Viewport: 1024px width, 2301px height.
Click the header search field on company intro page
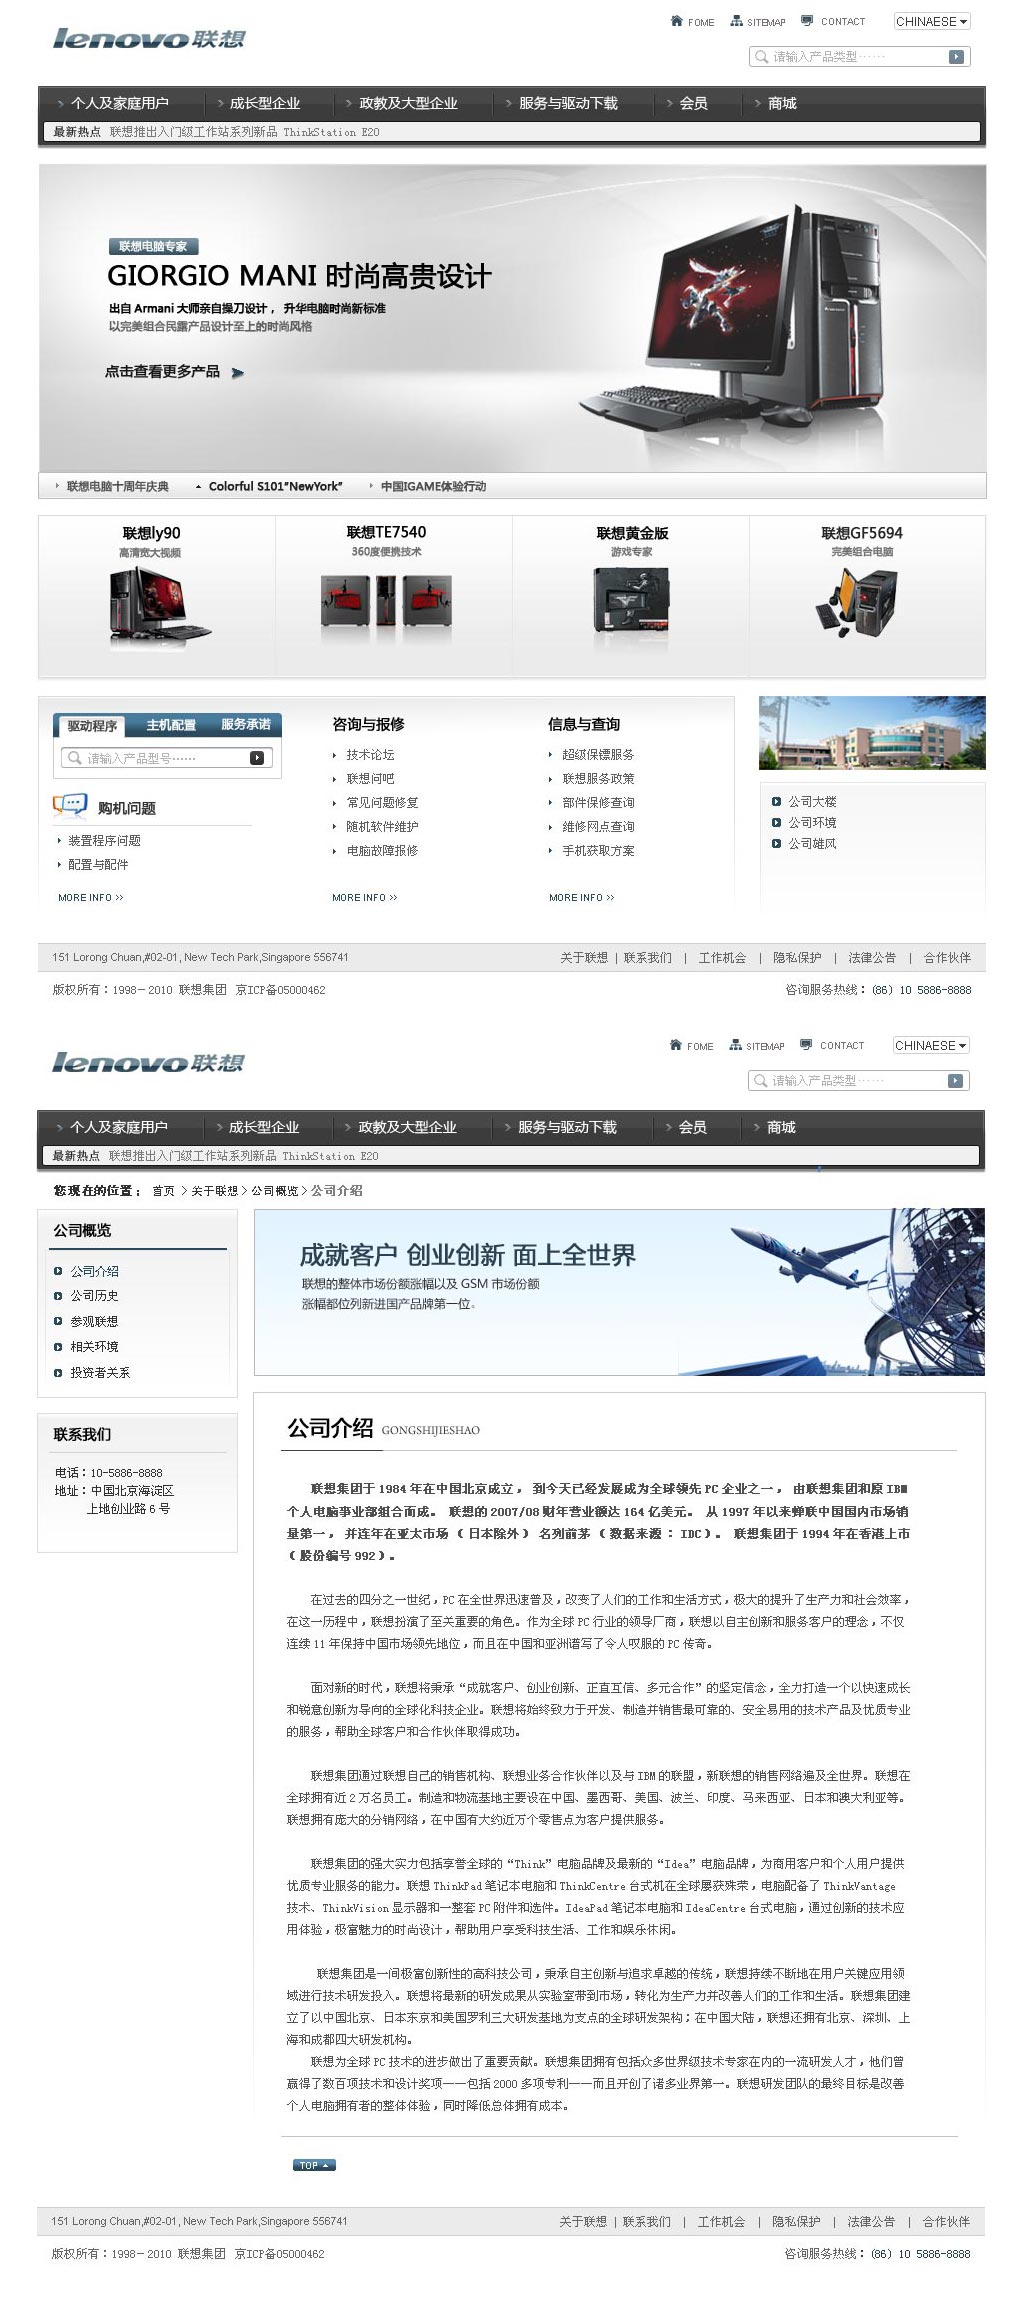[857, 1081]
